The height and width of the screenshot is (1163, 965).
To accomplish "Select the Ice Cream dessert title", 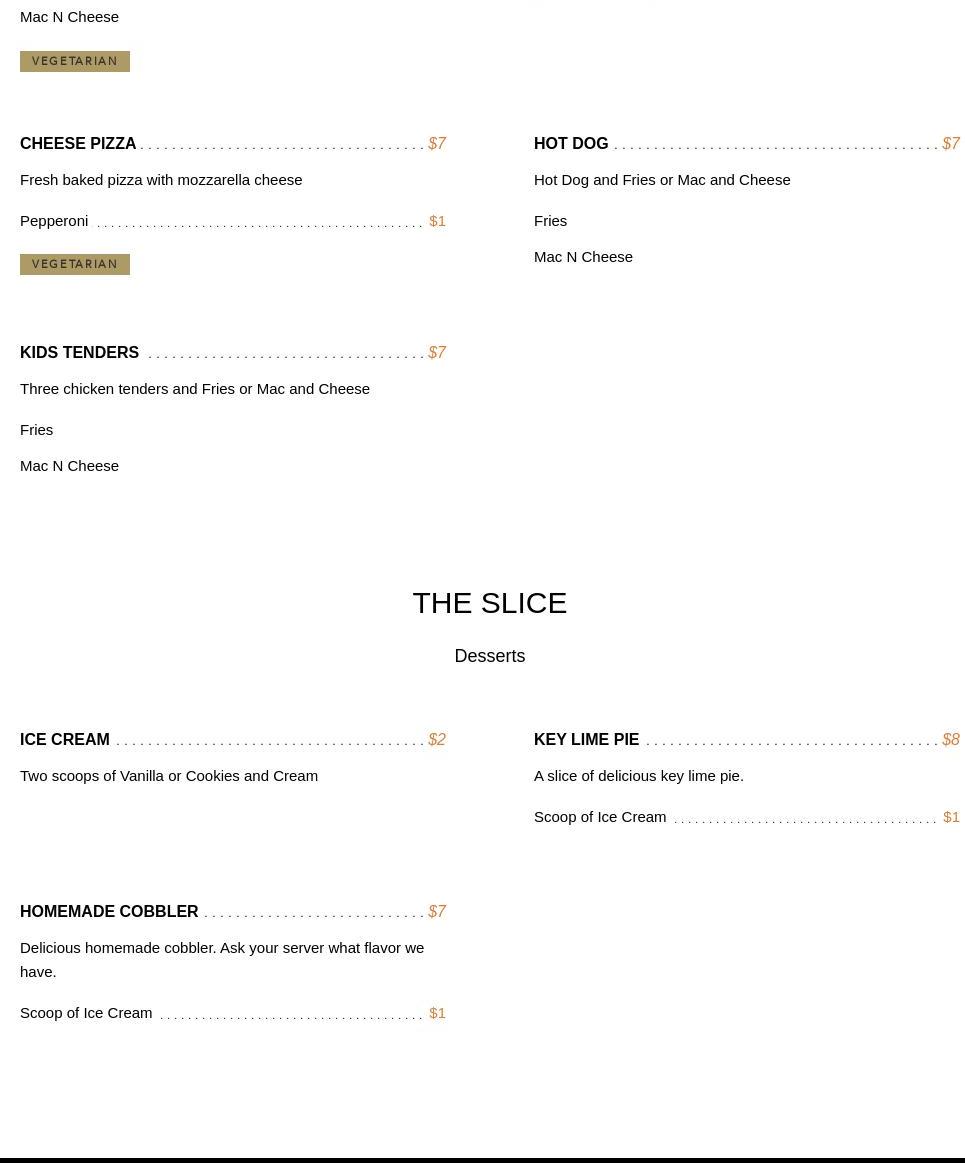I will pyautogui.click(x=65, y=740).
